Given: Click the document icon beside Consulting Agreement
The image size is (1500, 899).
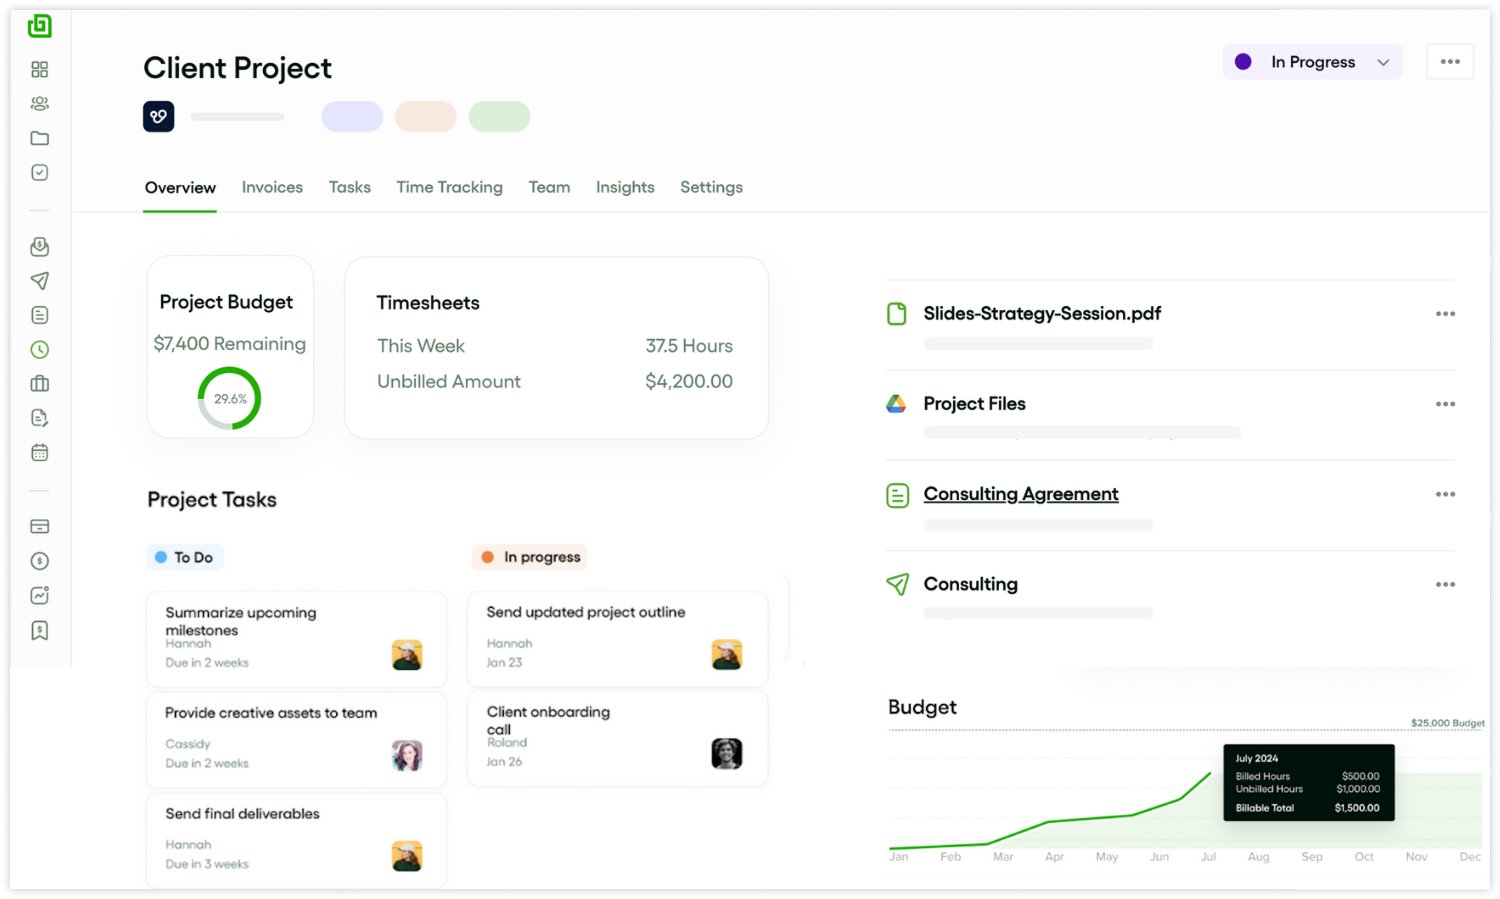Looking at the screenshot, I should (x=897, y=495).
